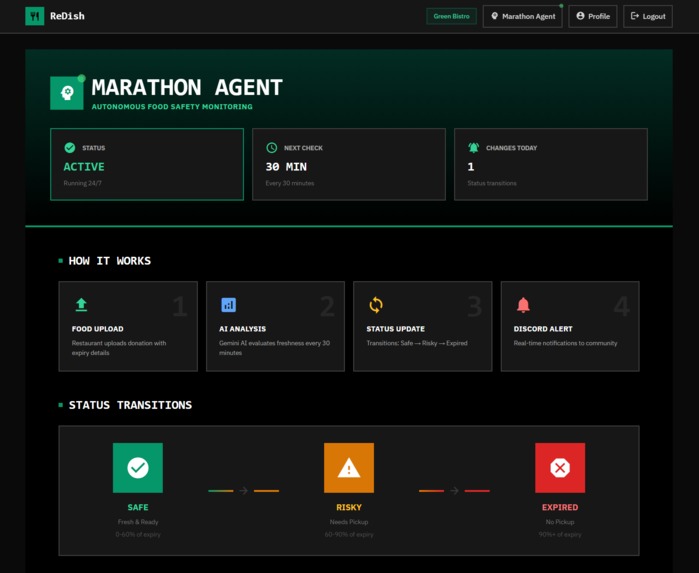The height and width of the screenshot is (573, 699).
Task: Click the arrow between Safe and Risky
Action: 243,491
